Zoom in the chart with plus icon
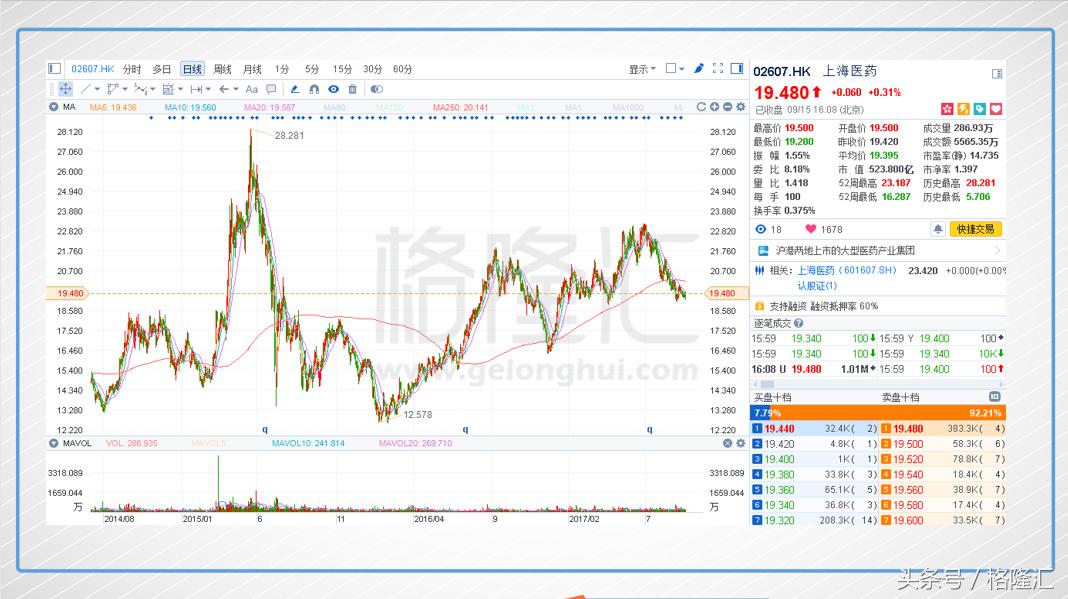Viewport: 1068px width, 599px height. click(714, 107)
